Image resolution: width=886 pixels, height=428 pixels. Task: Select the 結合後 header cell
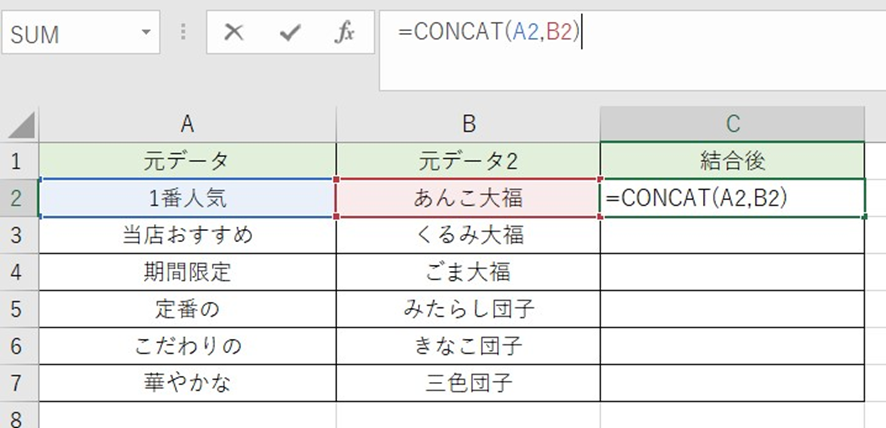tap(732, 160)
